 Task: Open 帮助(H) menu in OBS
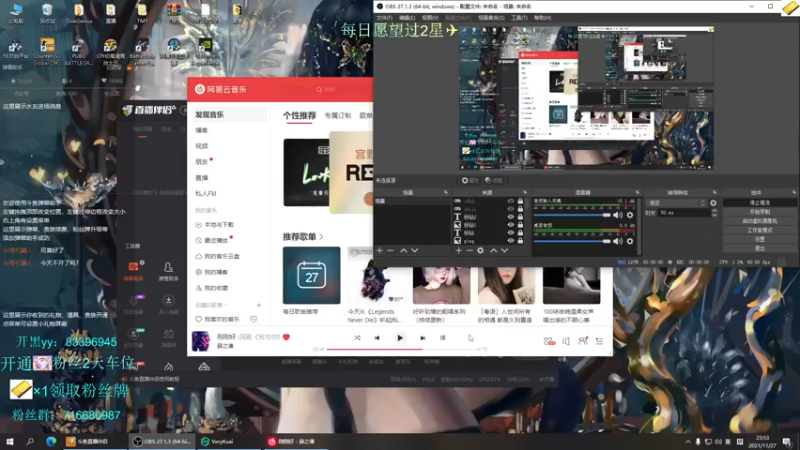(x=542, y=18)
